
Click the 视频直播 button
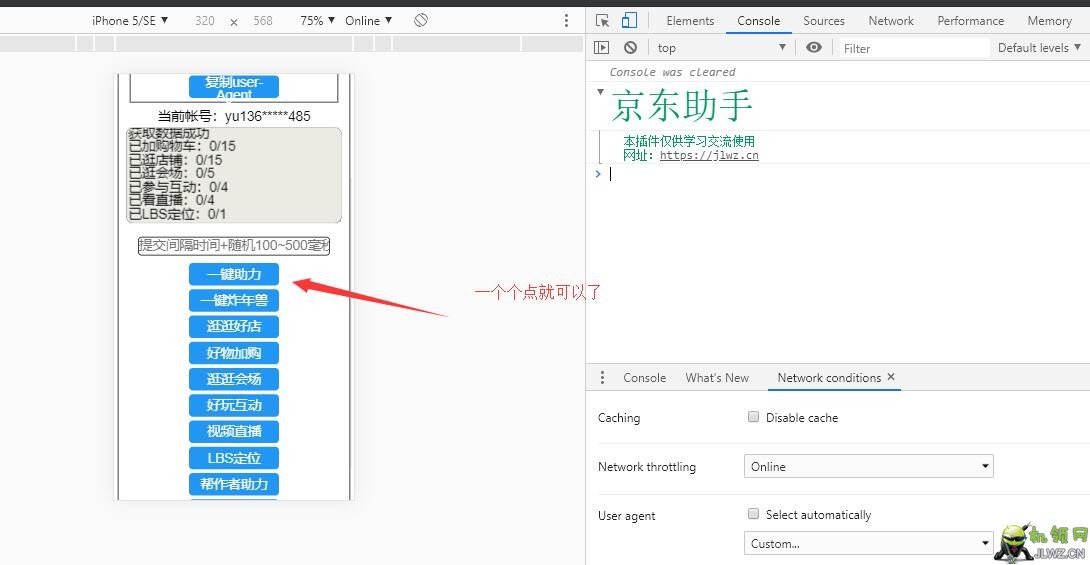click(x=234, y=432)
